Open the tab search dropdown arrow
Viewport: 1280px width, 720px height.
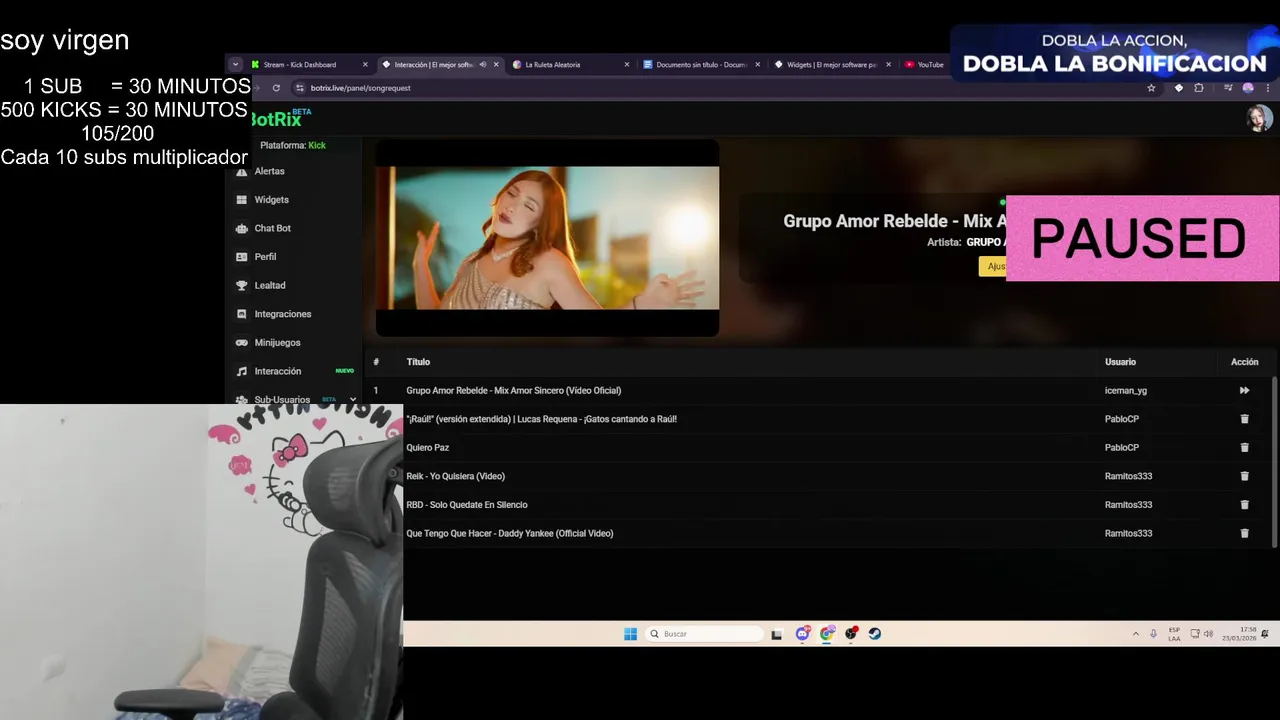[236, 65]
